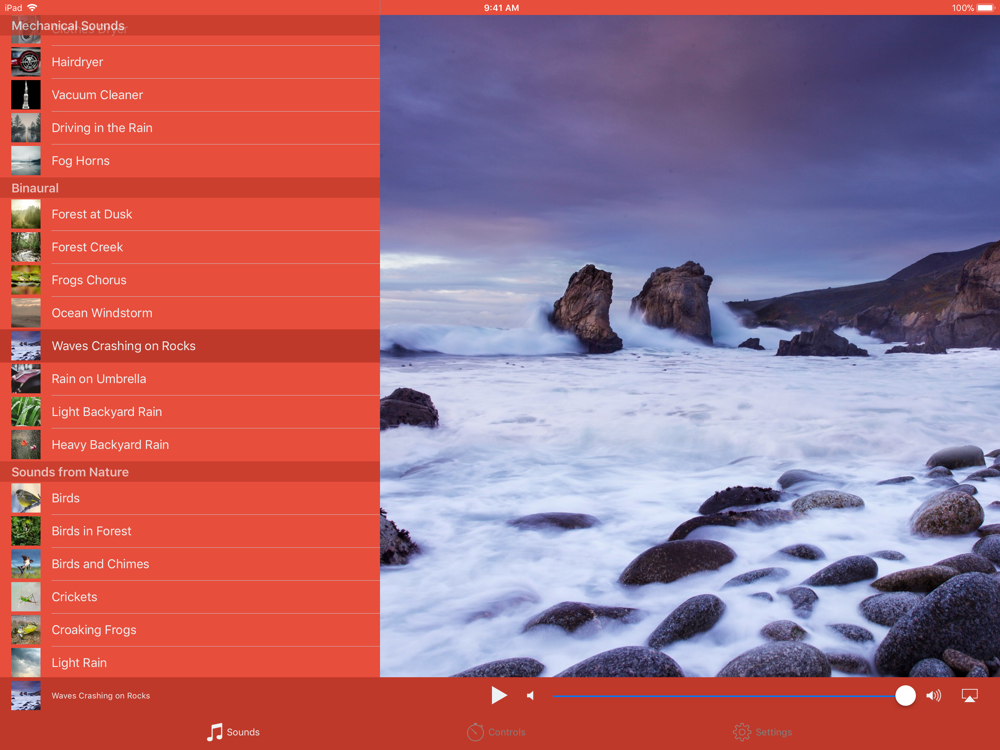Click the volume slider knob
Viewport: 1000px width, 750px height.
[x=905, y=696]
